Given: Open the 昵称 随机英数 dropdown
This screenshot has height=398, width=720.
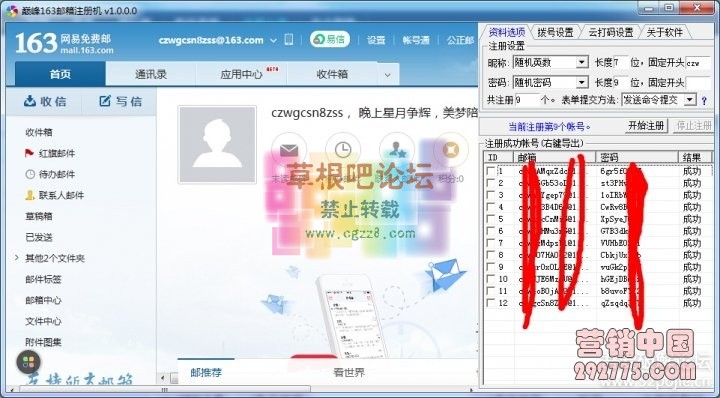Looking at the screenshot, I should (x=550, y=62).
